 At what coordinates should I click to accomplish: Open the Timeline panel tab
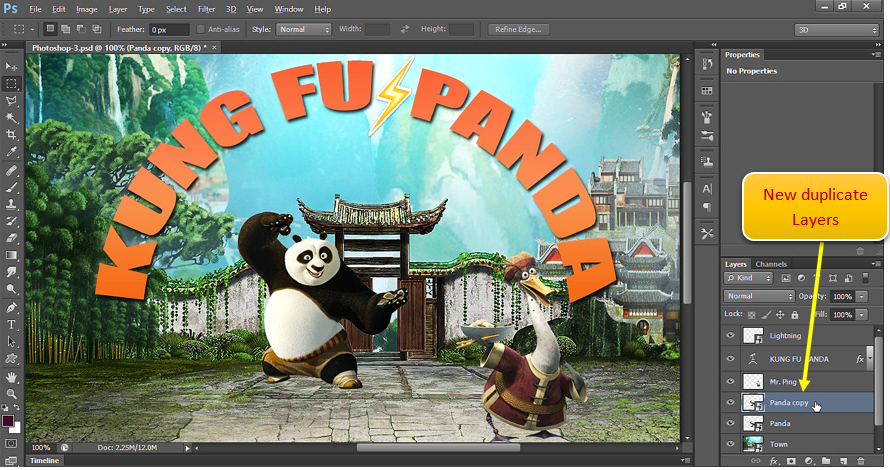[44, 460]
